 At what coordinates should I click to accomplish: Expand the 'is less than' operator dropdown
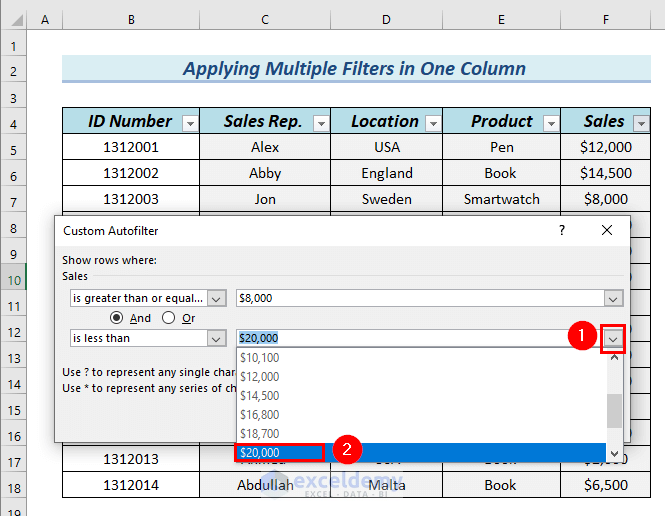(216, 338)
